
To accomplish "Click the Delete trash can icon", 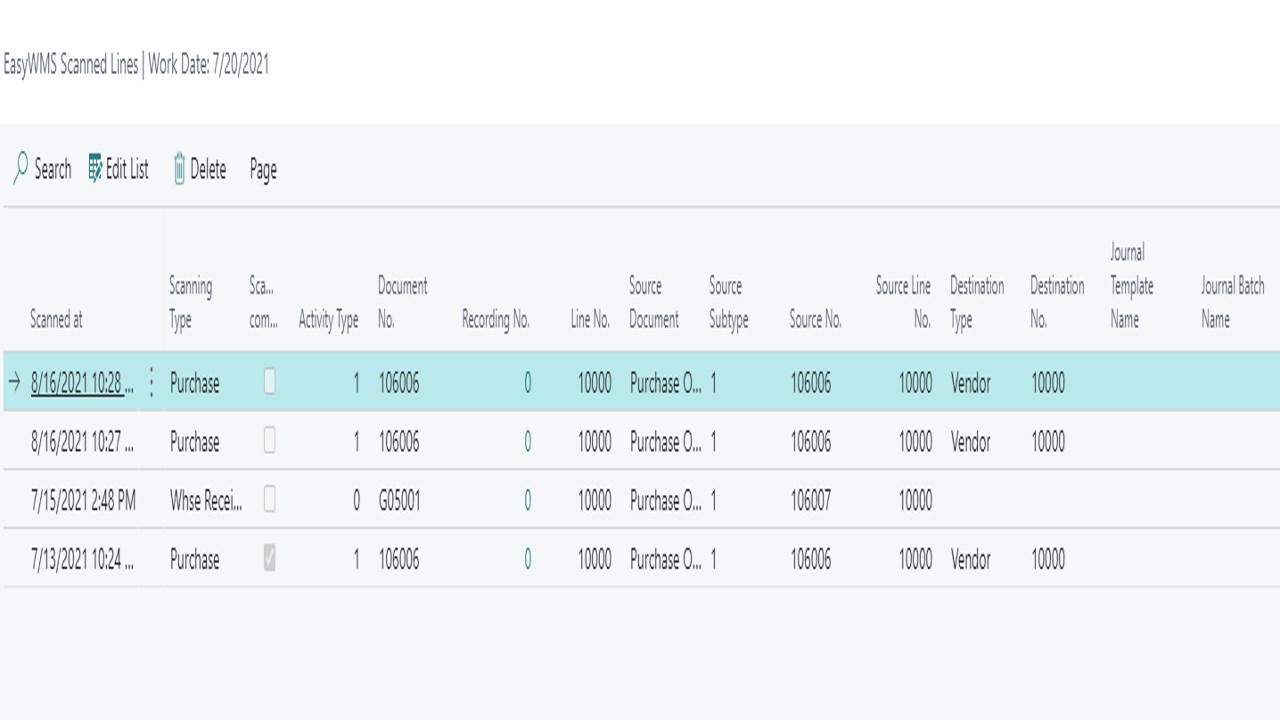I will (x=179, y=169).
